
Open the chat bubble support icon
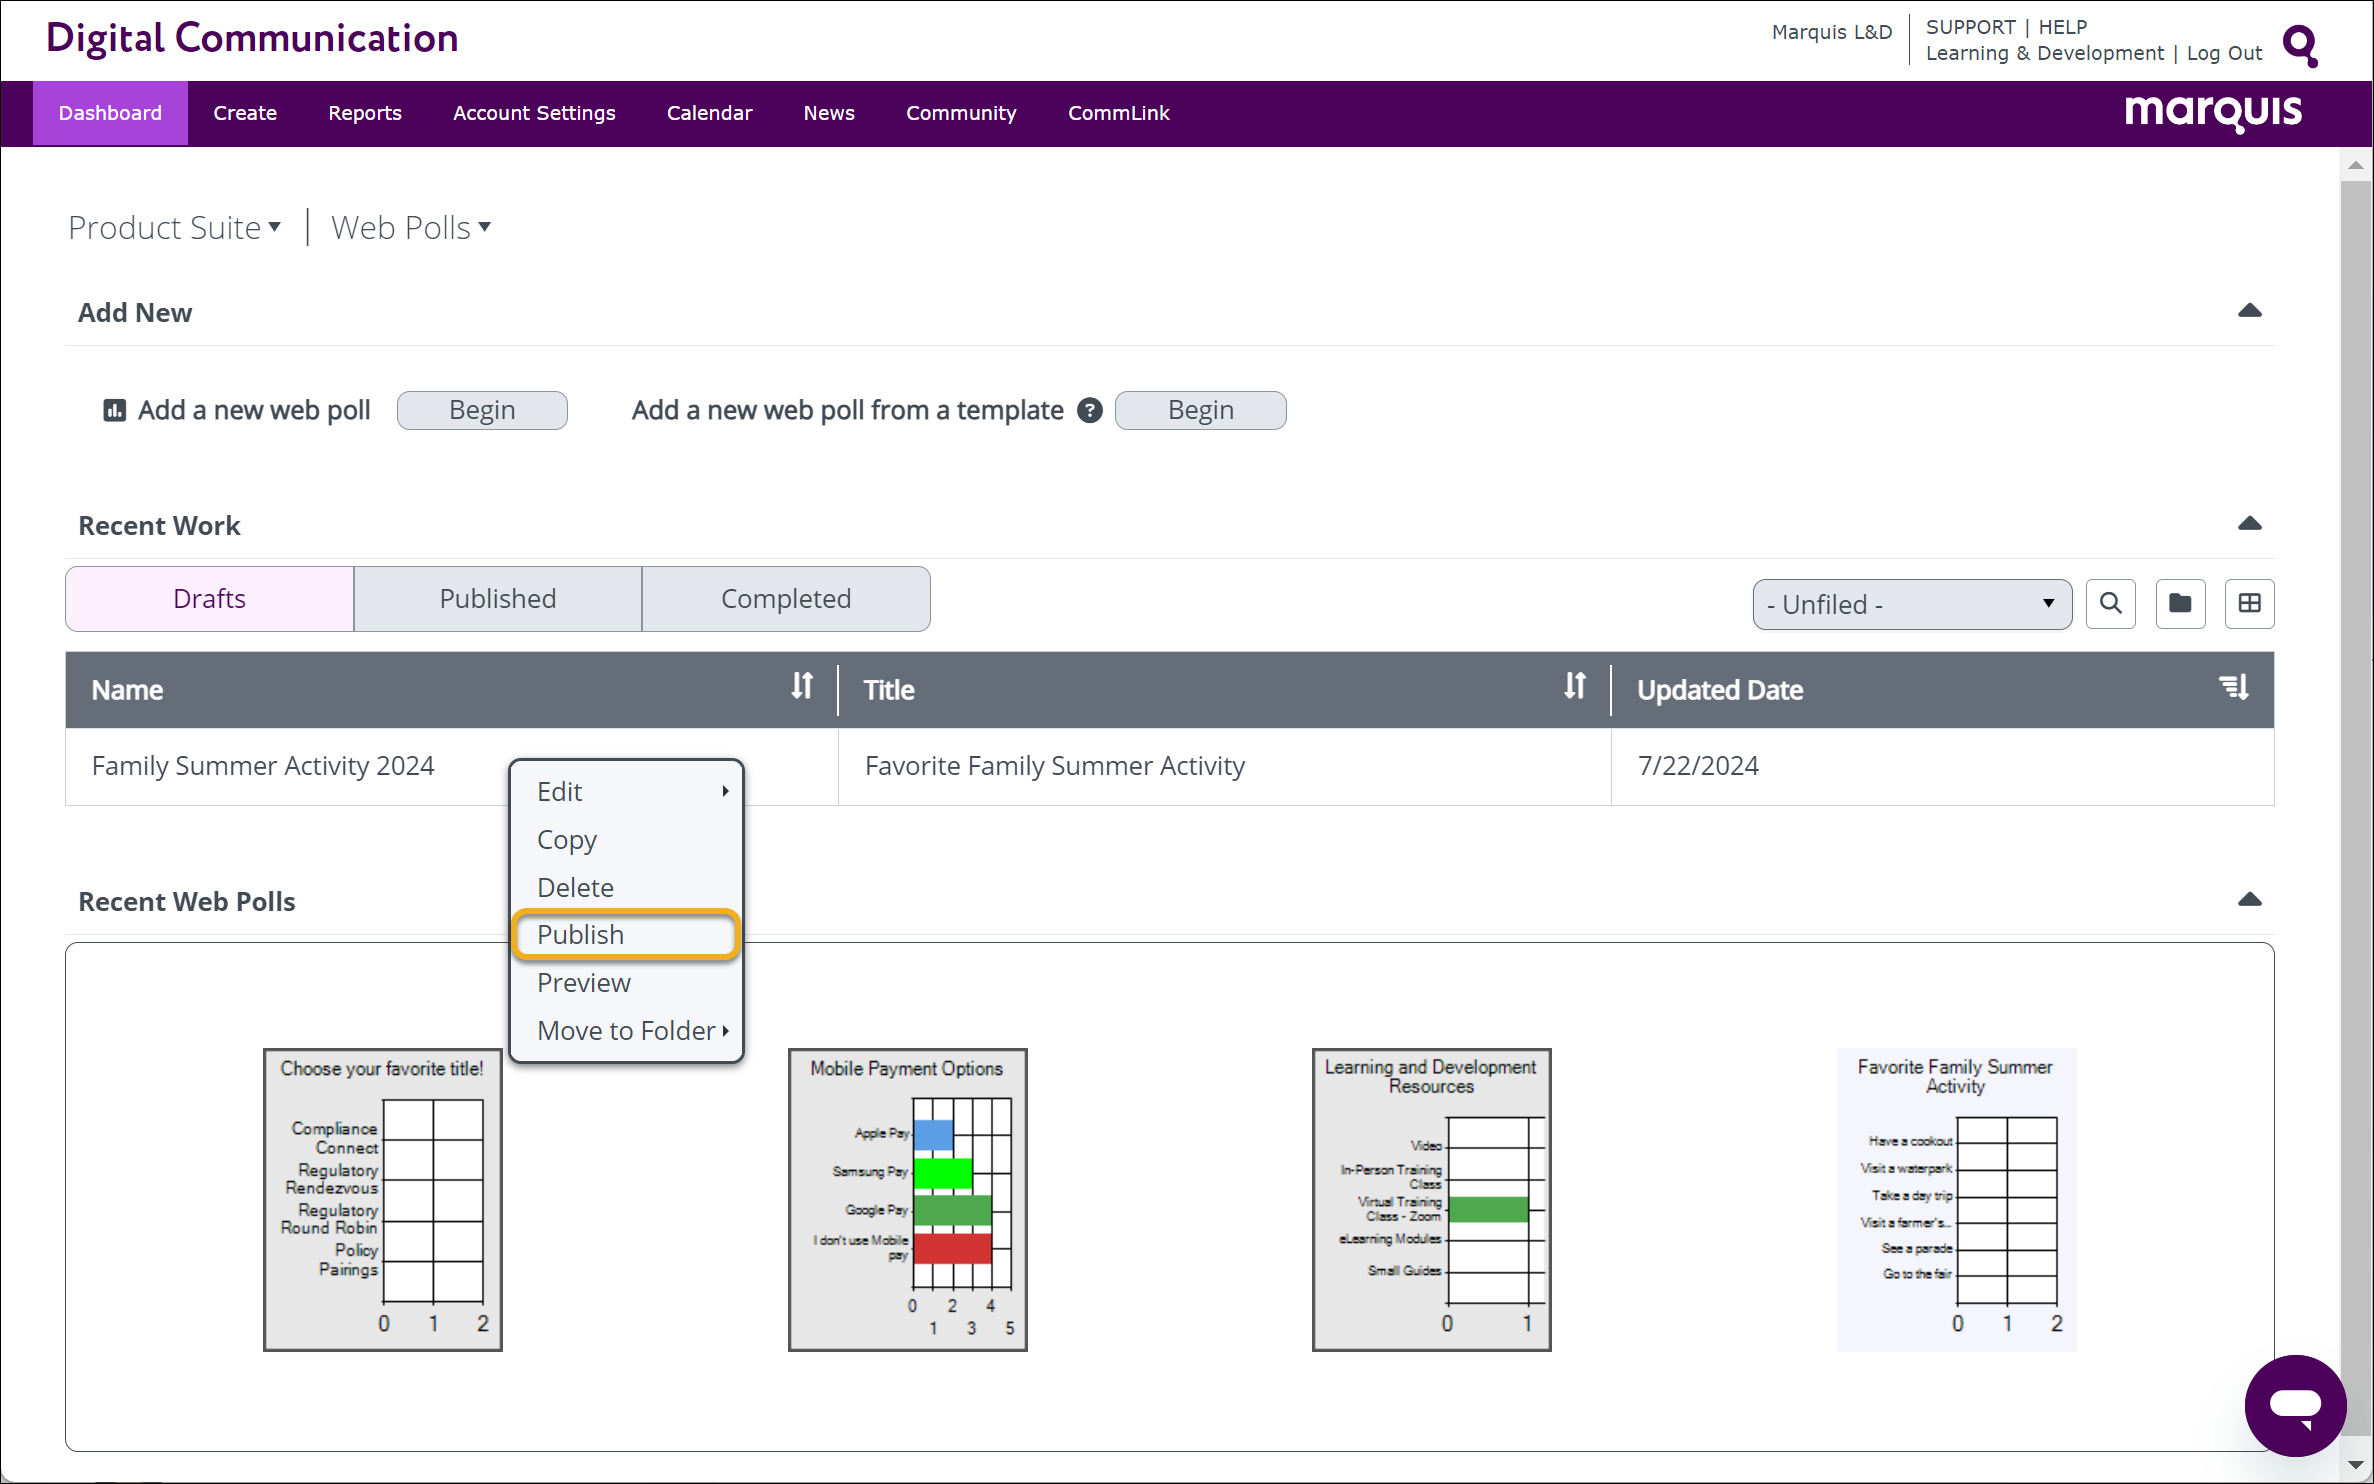coord(2295,1405)
